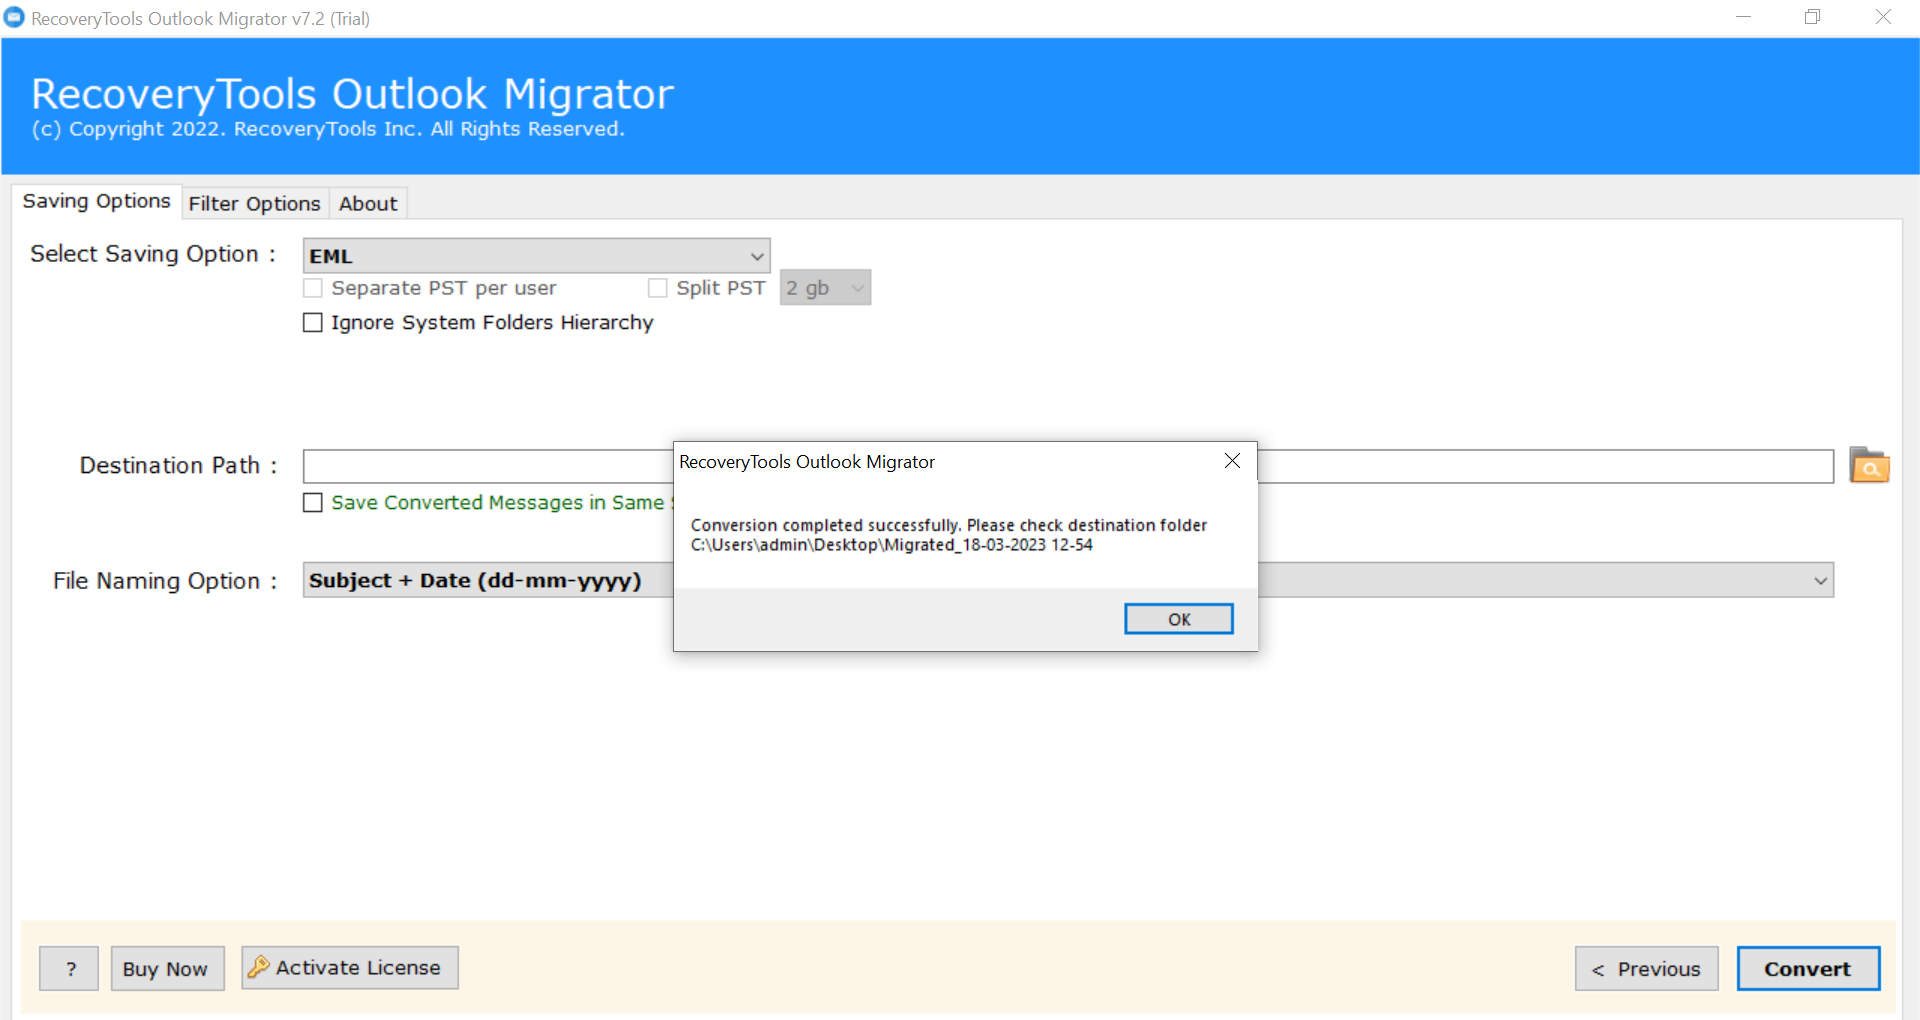Open the About tab
The height and width of the screenshot is (1020, 1920).
(x=368, y=204)
